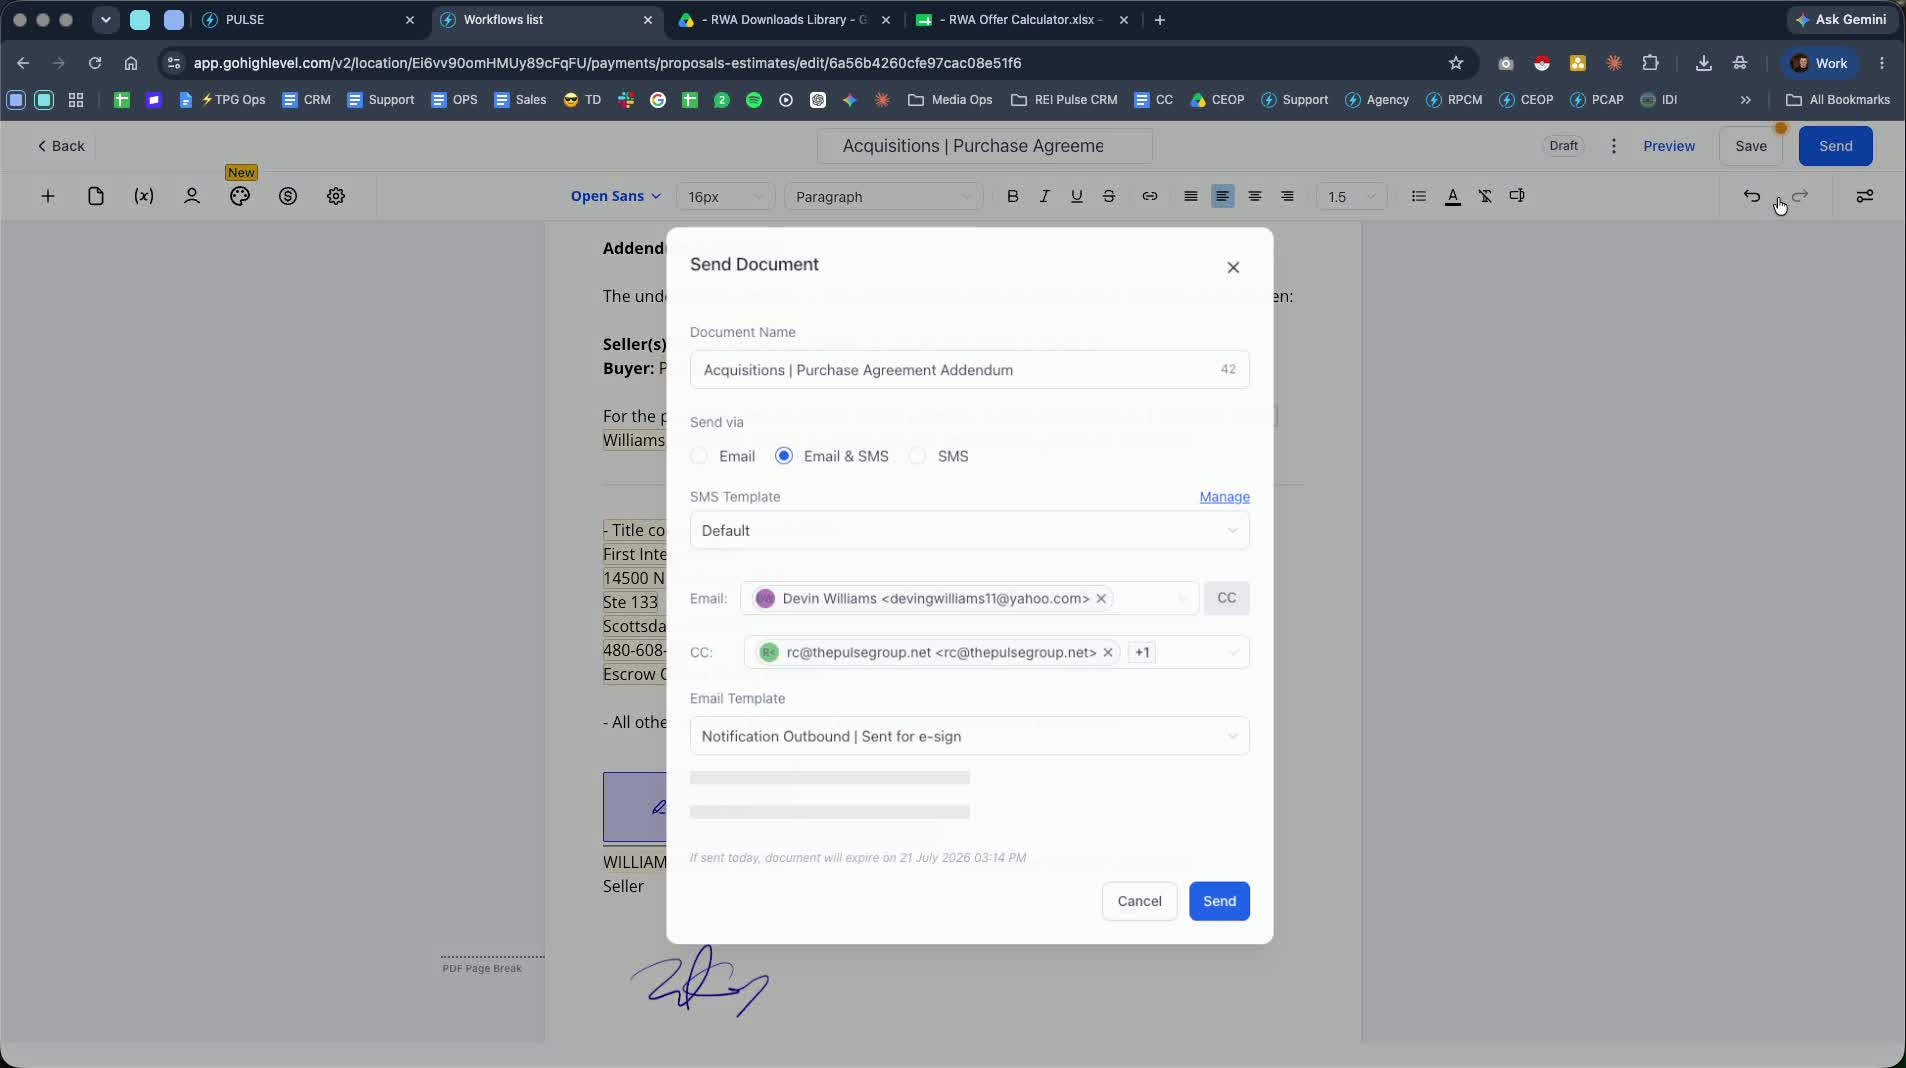This screenshot has width=1906, height=1068.
Task: Remove Devin Williams from Email recipients
Action: 1101,598
